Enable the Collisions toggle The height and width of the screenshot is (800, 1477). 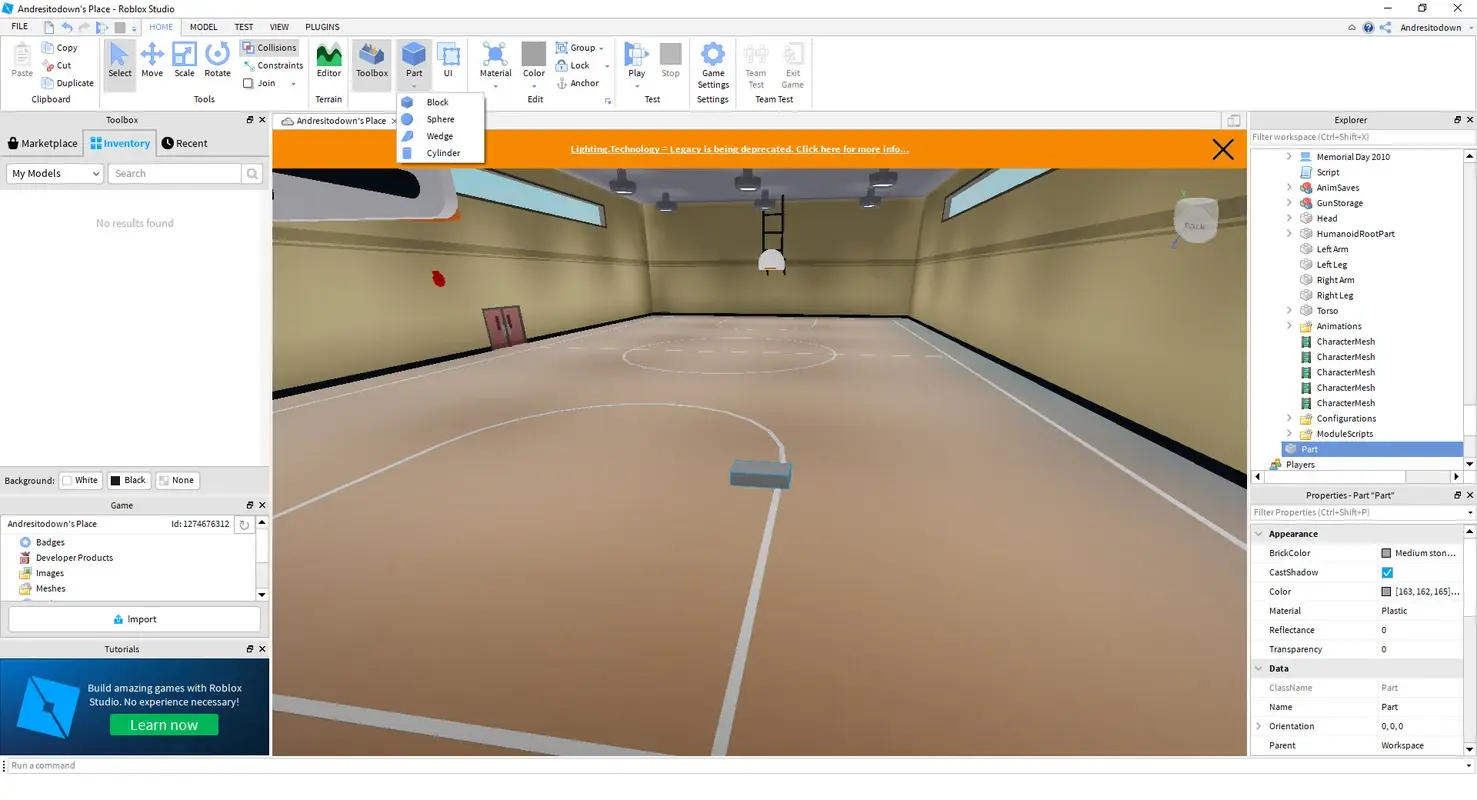coord(270,47)
